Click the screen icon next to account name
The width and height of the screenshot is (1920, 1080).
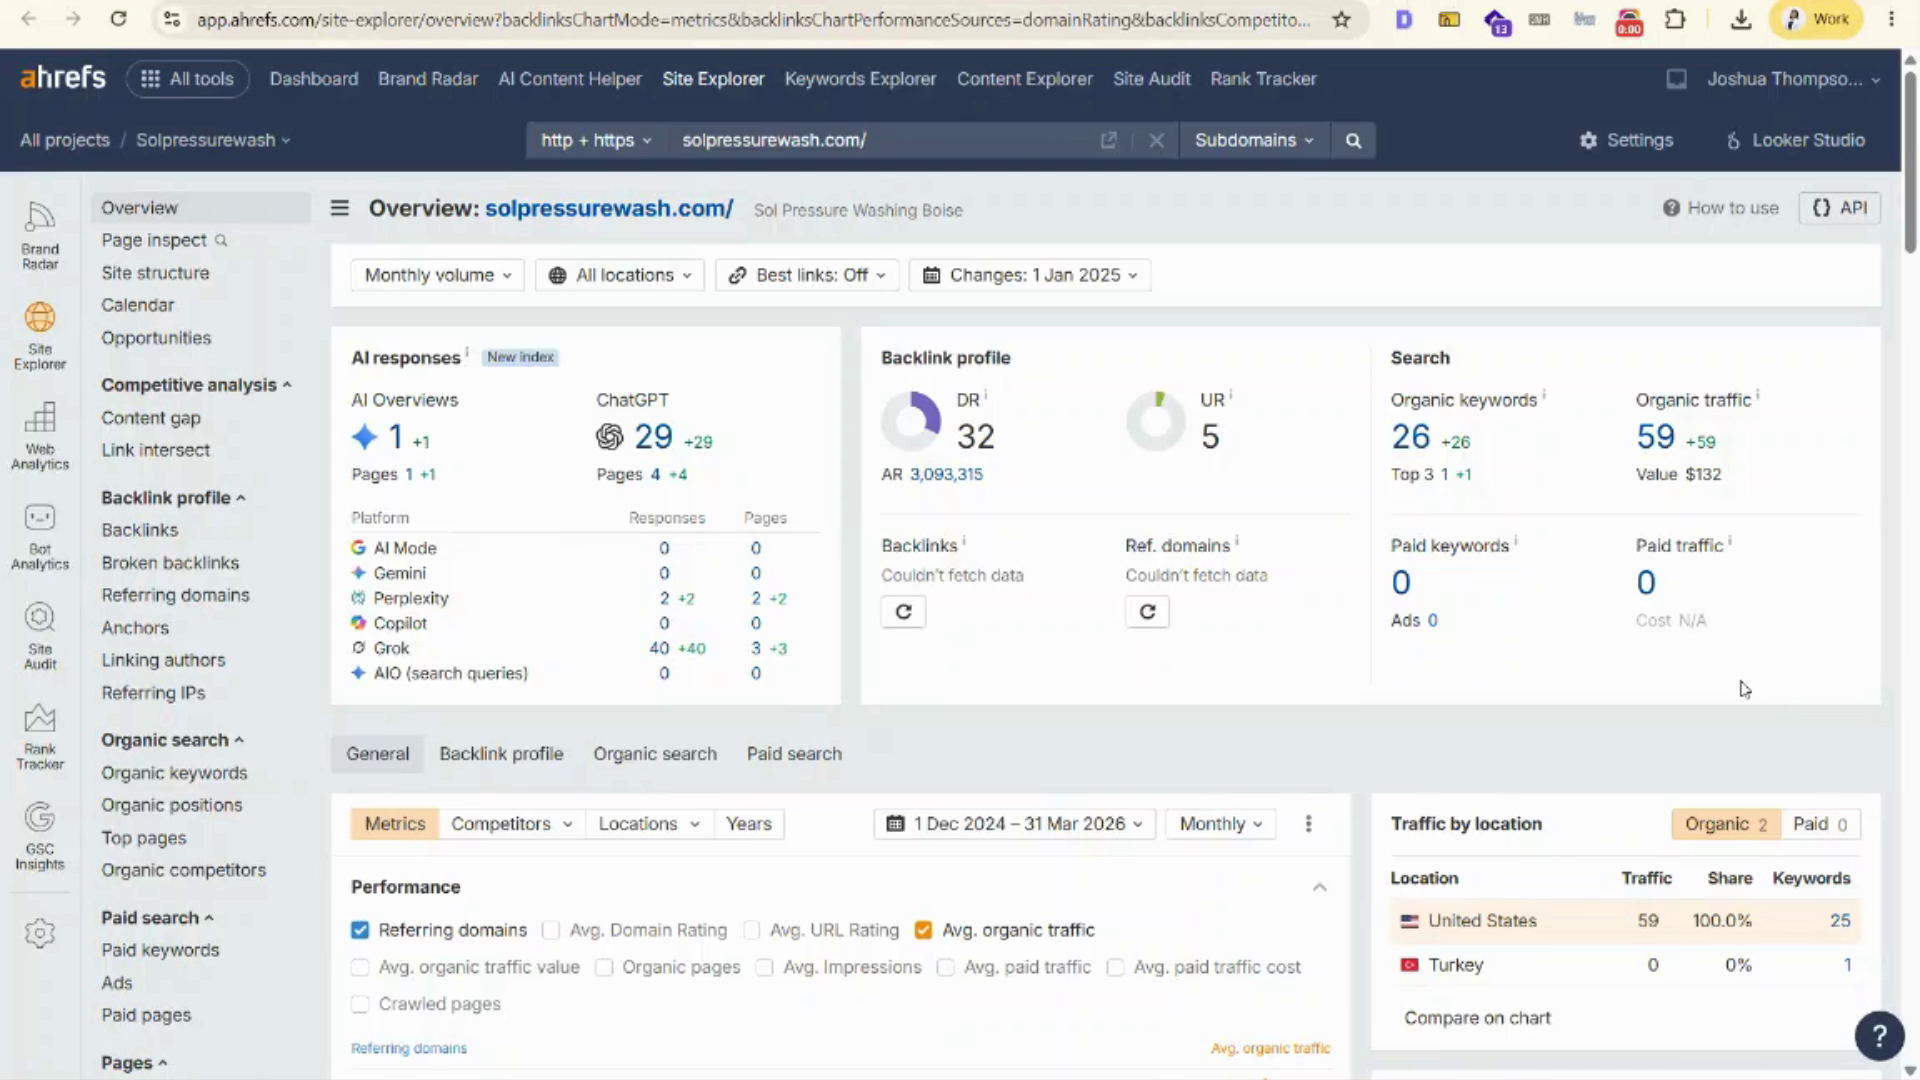[x=1677, y=79]
